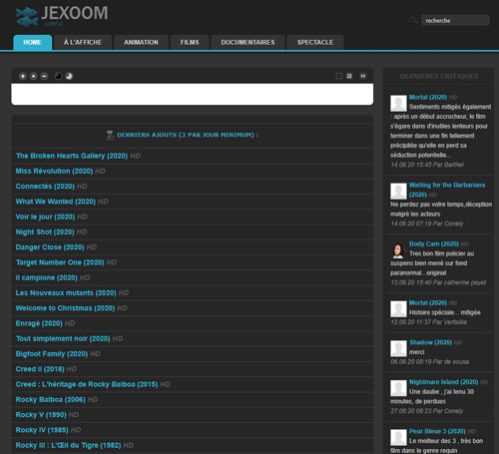Open Les Nouveaux mutants (2020)
Viewport: 499px width, 454px height.
point(66,293)
